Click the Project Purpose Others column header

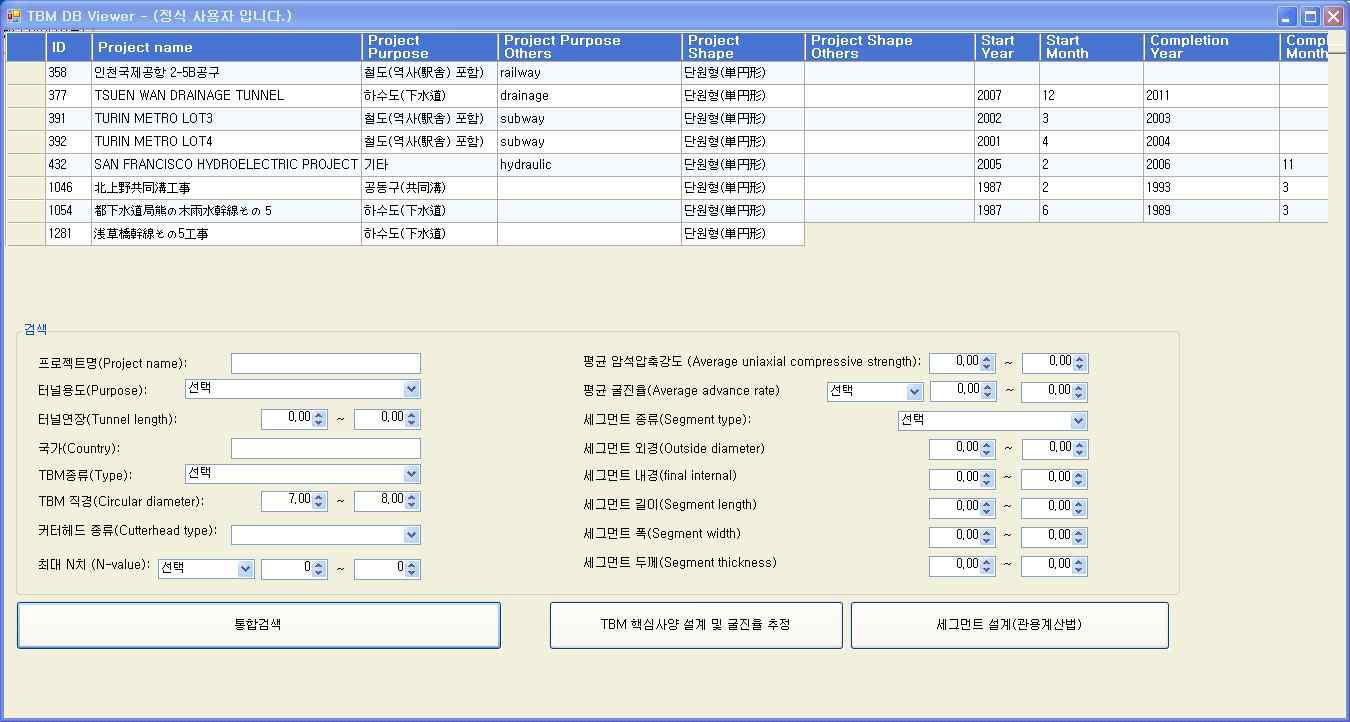click(590, 47)
